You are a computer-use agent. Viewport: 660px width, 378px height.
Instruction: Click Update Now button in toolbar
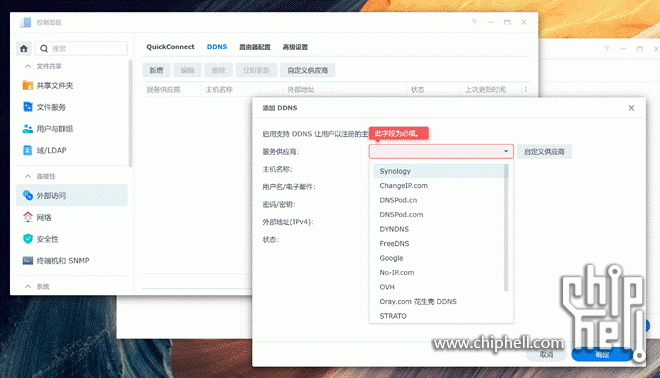coord(256,70)
